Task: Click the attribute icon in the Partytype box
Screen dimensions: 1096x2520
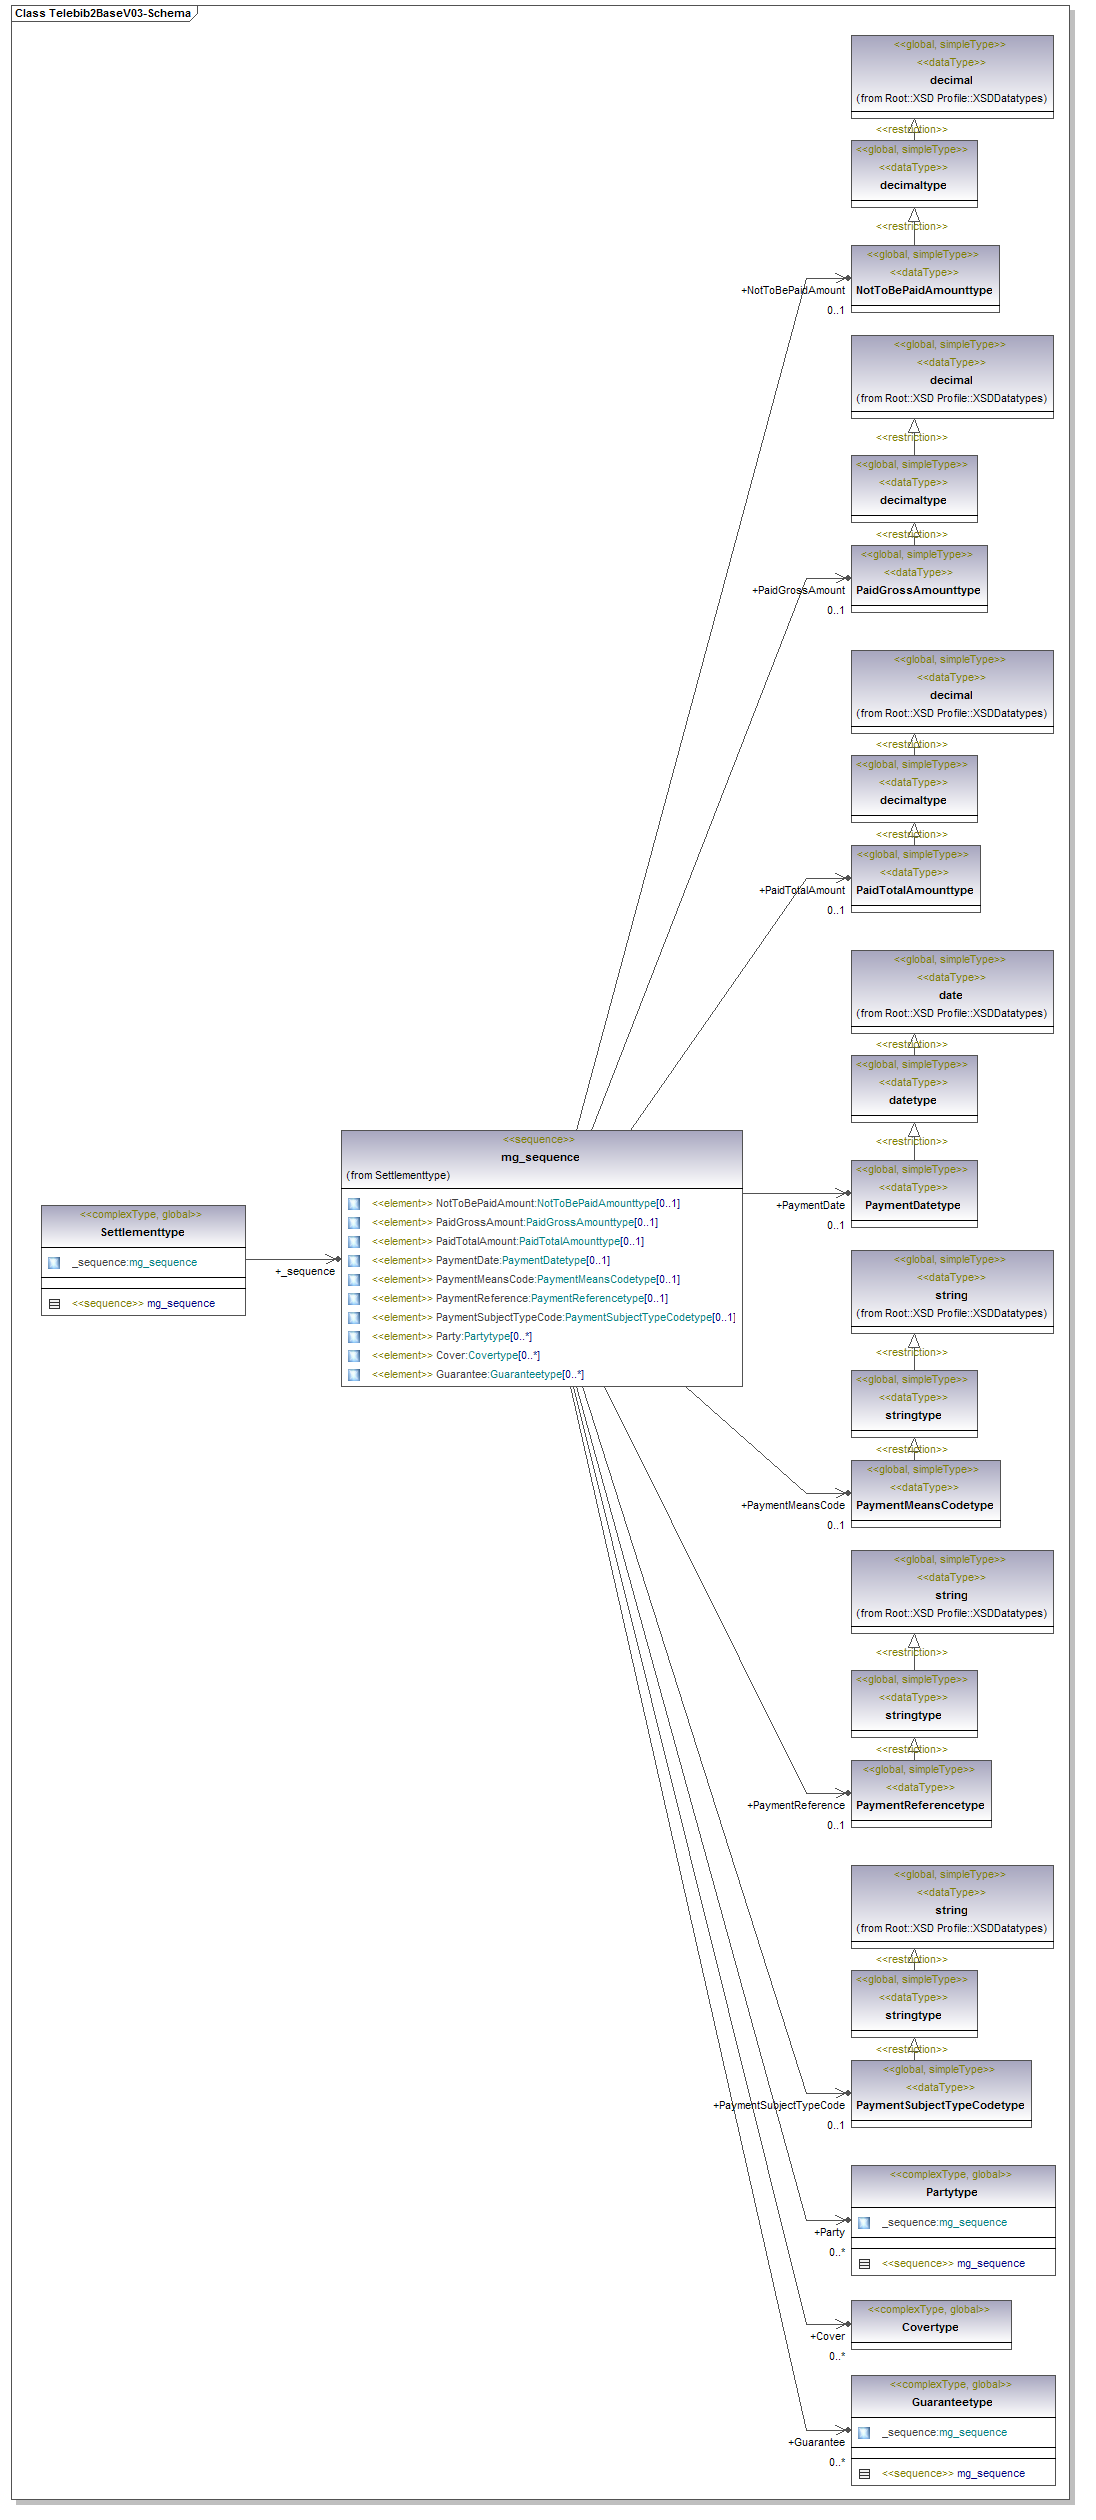Action: pyautogui.click(x=864, y=2223)
